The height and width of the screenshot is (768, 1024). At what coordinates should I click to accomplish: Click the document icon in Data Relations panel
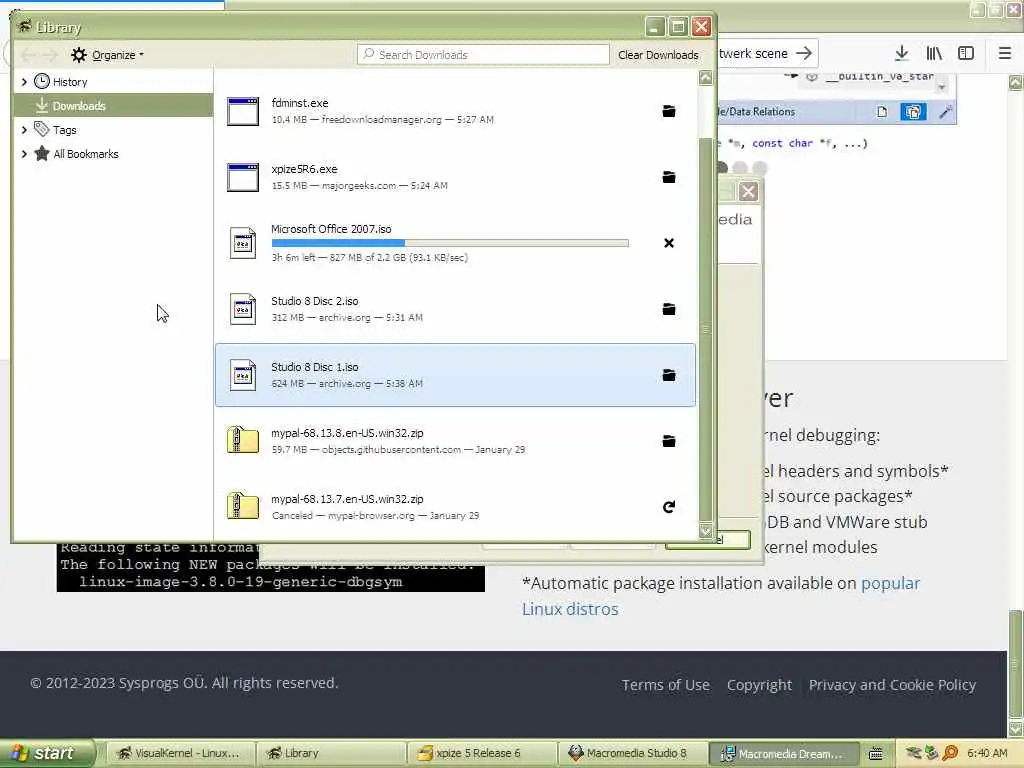point(882,112)
